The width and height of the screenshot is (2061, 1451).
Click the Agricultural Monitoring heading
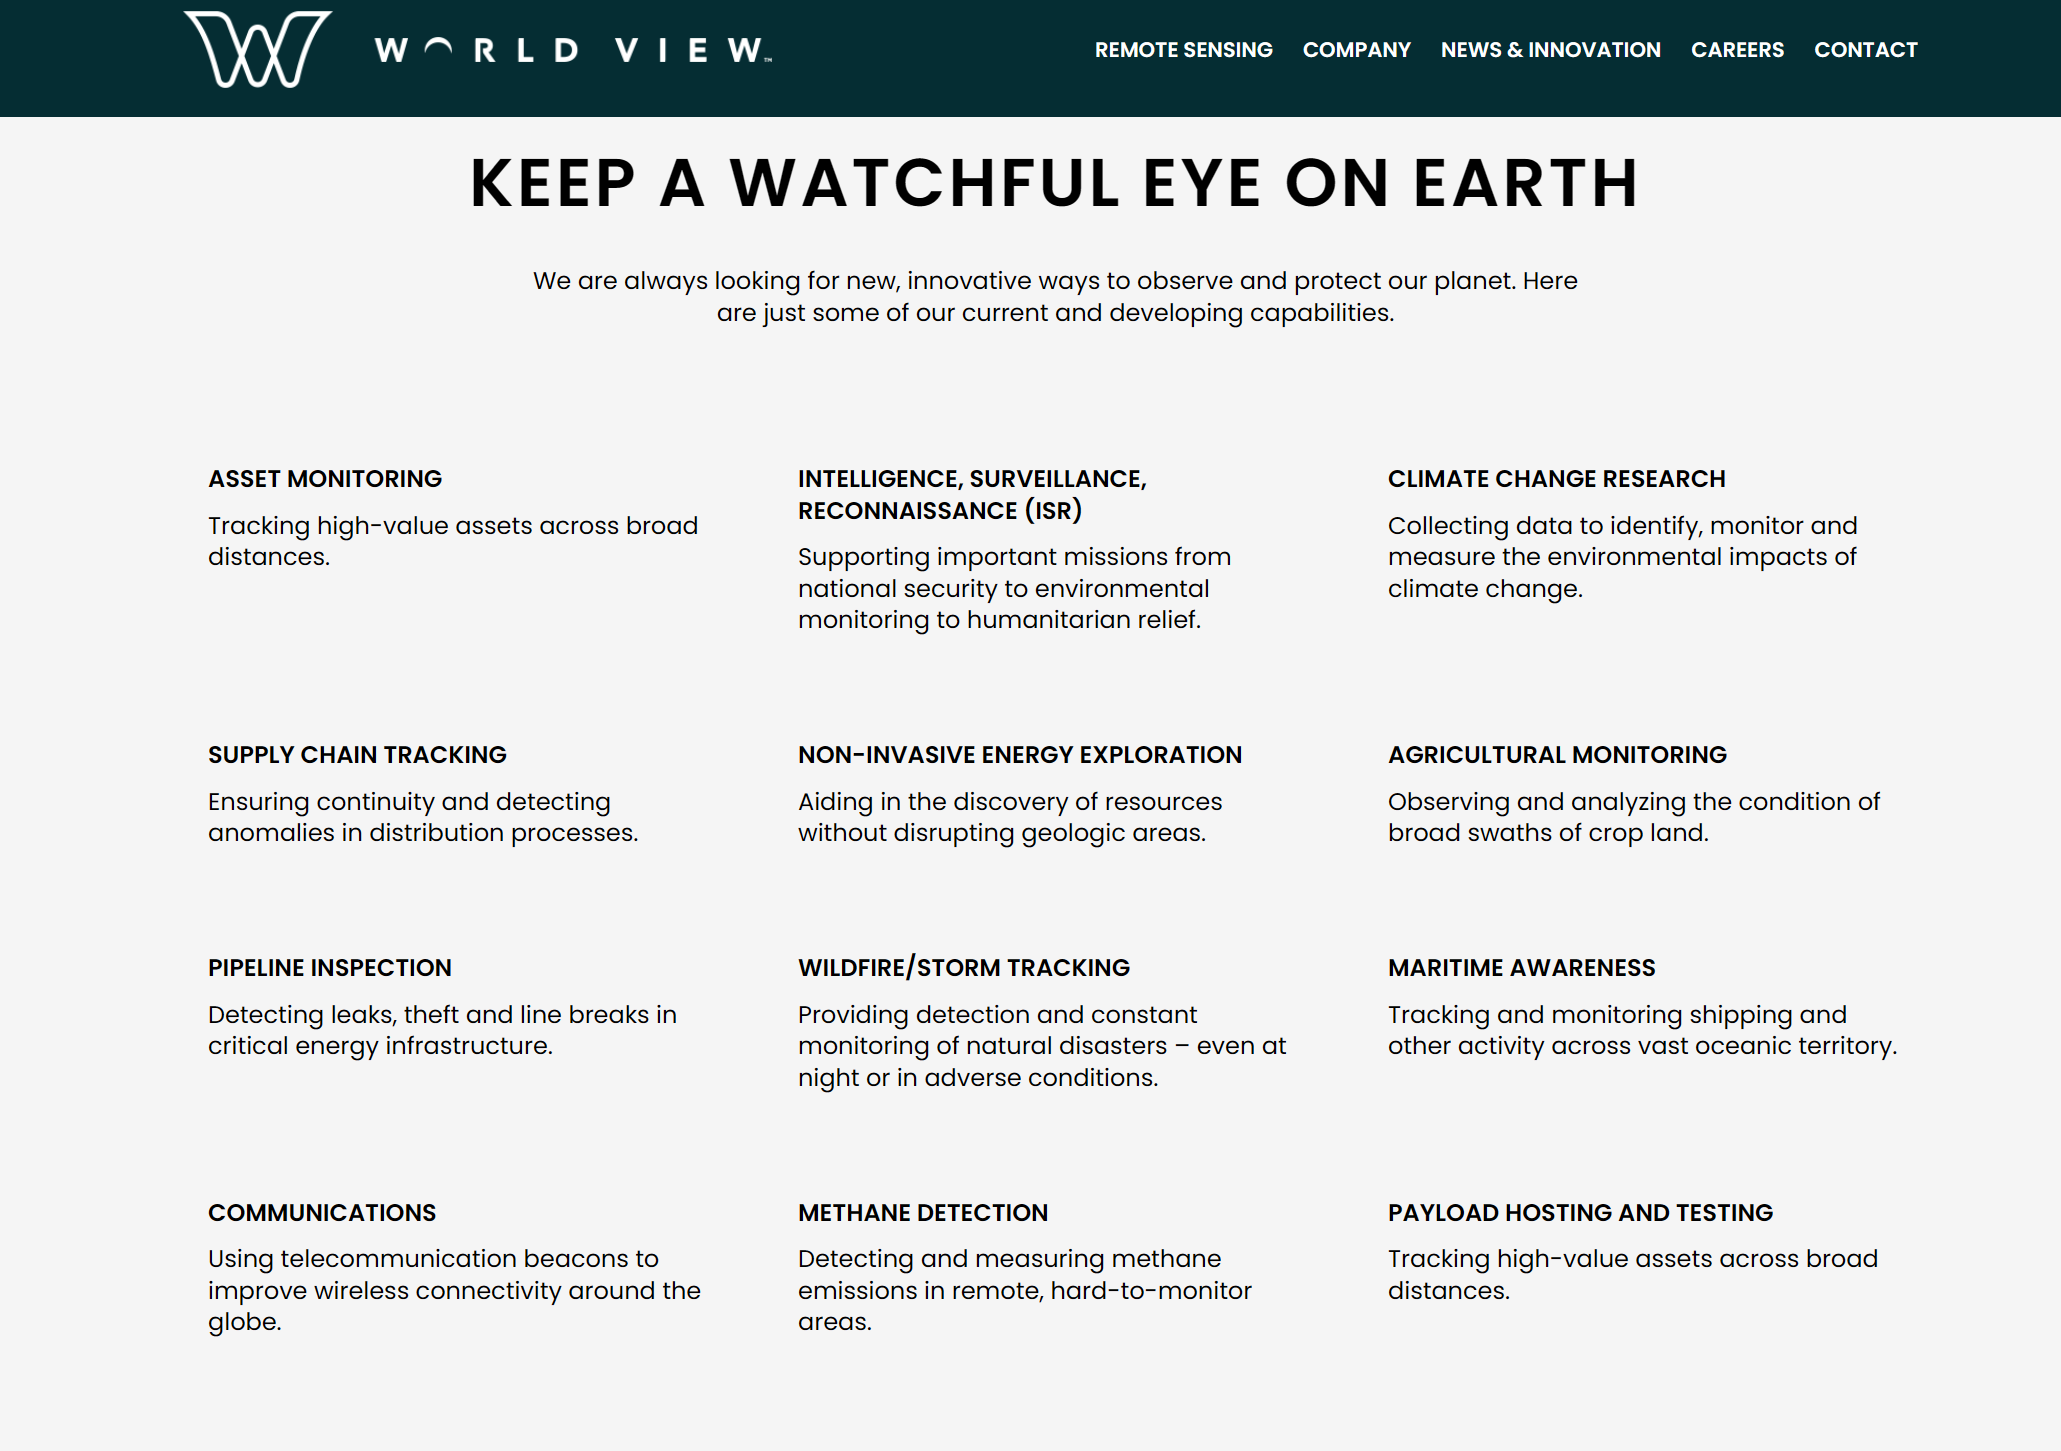[1557, 755]
